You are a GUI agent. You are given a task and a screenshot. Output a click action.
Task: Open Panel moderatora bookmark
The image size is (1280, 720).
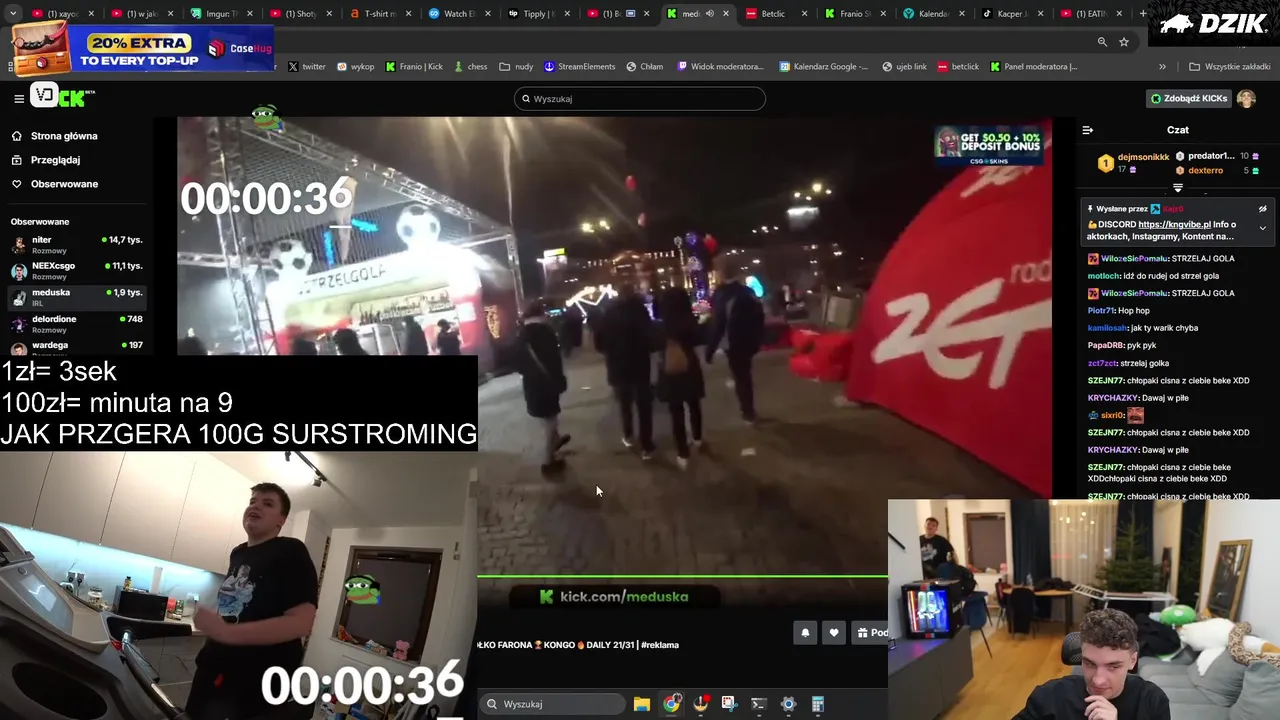click(x=1034, y=67)
